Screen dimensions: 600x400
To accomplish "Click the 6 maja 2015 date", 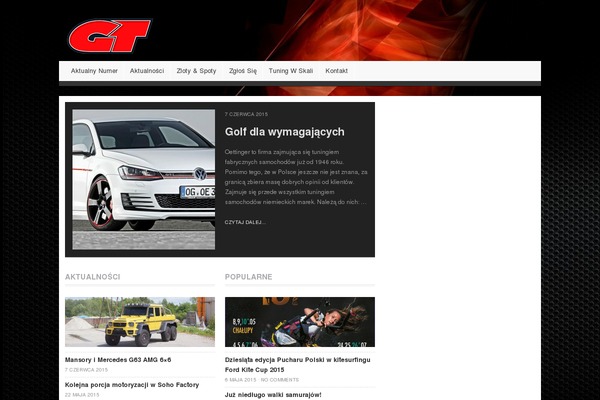I will 240,380.
